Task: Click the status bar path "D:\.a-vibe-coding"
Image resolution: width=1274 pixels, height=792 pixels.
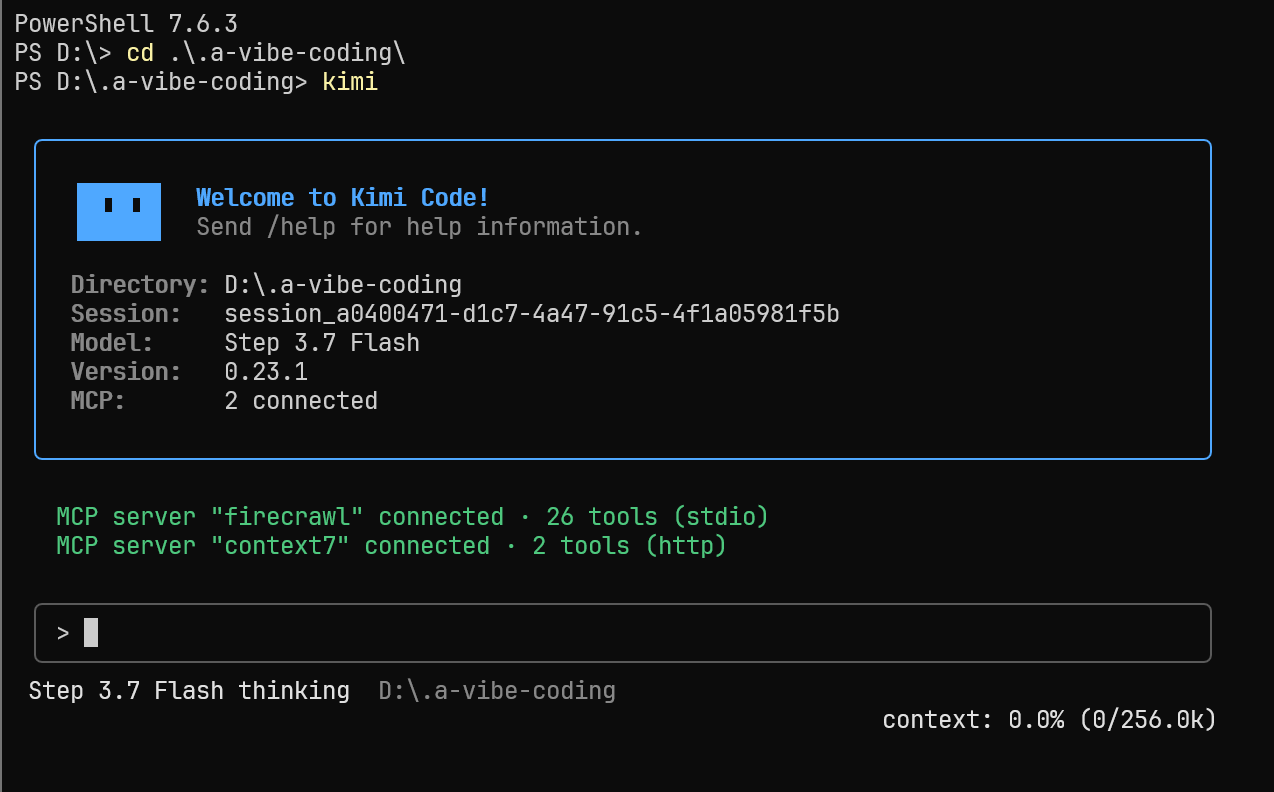Action: click(497, 691)
